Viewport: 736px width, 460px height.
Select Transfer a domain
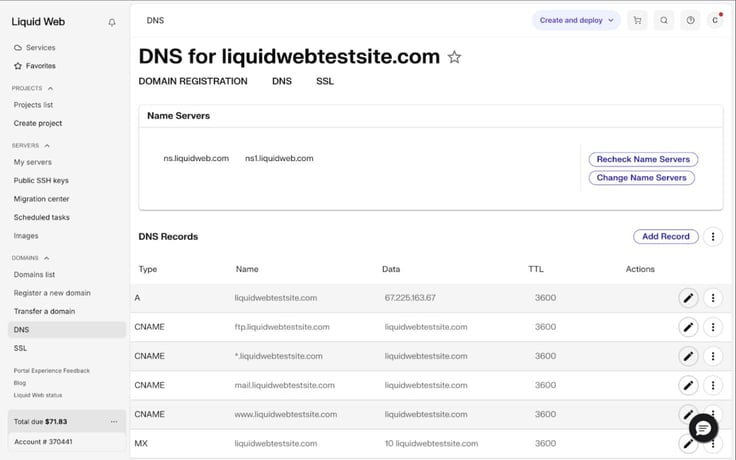(45, 311)
